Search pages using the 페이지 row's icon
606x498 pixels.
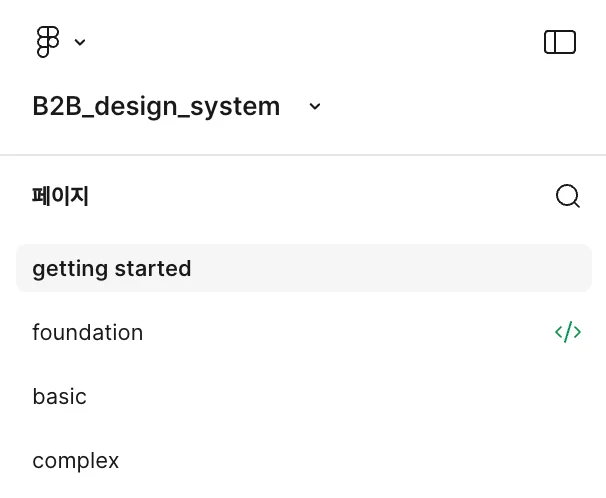(x=567, y=196)
